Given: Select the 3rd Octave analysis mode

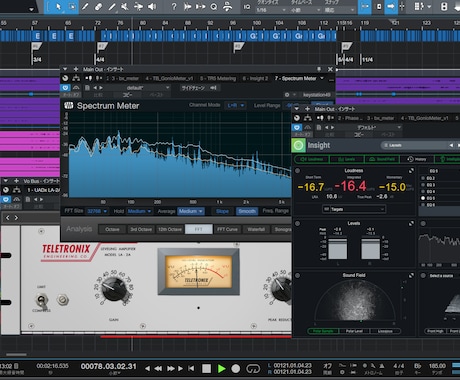Looking at the screenshot, I should click(x=141, y=229).
